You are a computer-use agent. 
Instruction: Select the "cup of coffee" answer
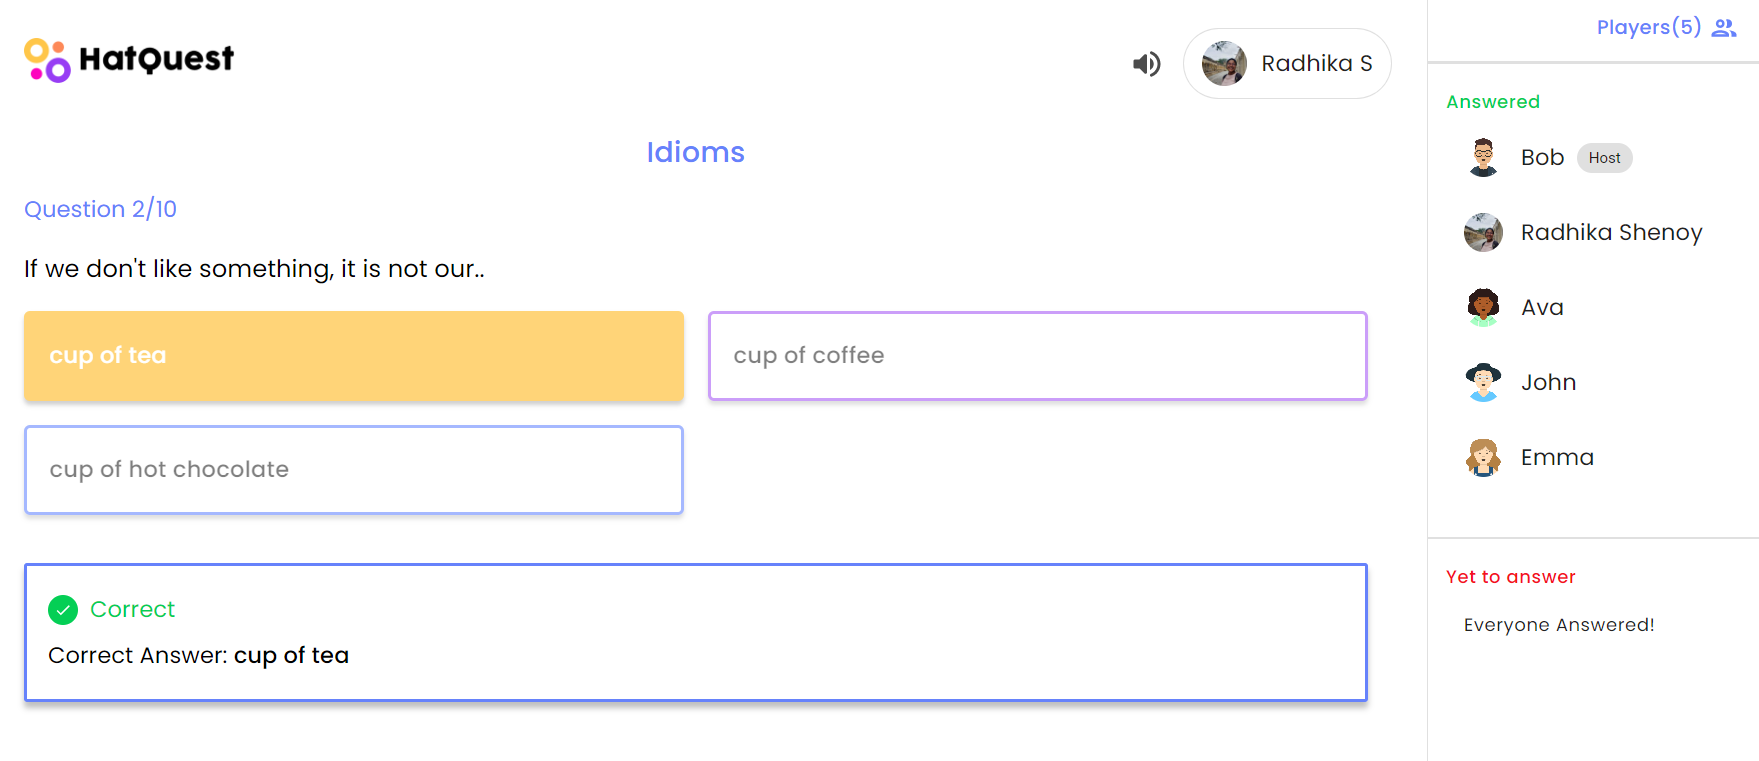1037,356
